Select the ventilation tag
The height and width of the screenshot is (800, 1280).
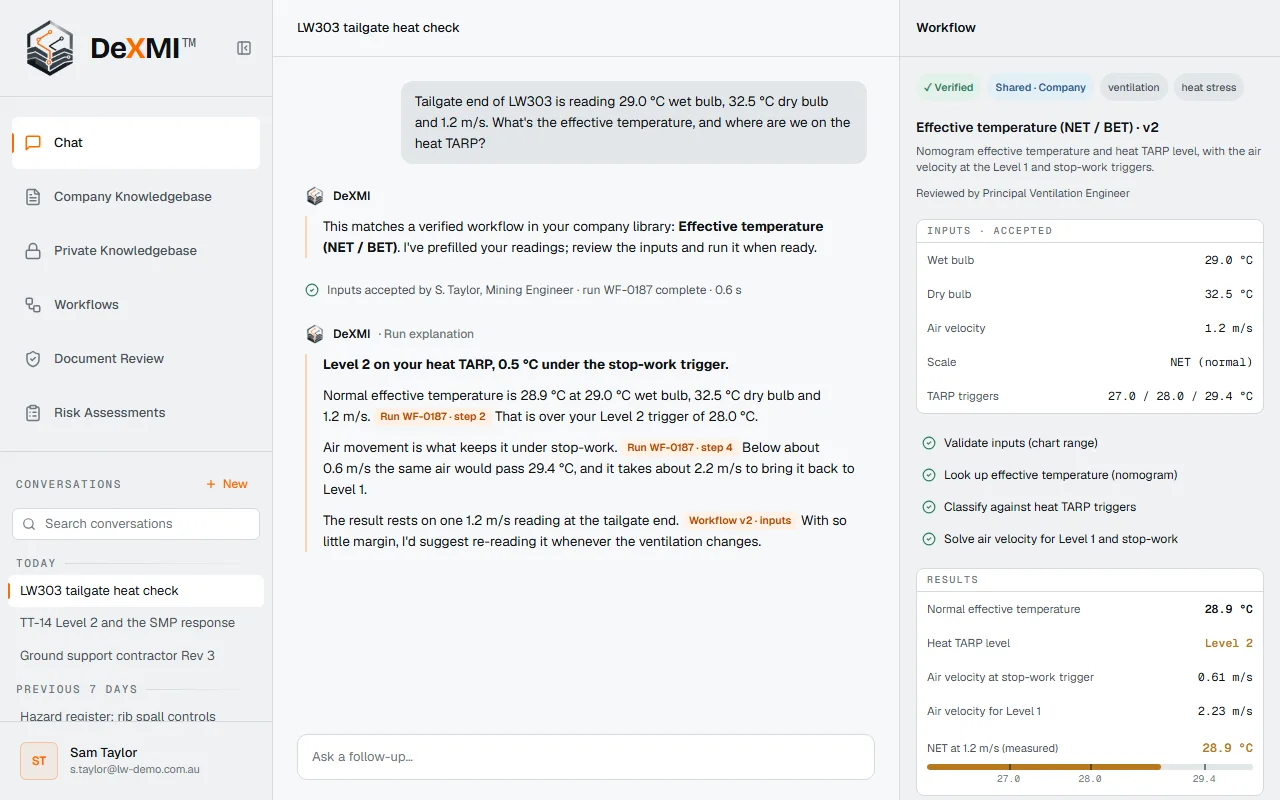pyautogui.click(x=1133, y=88)
